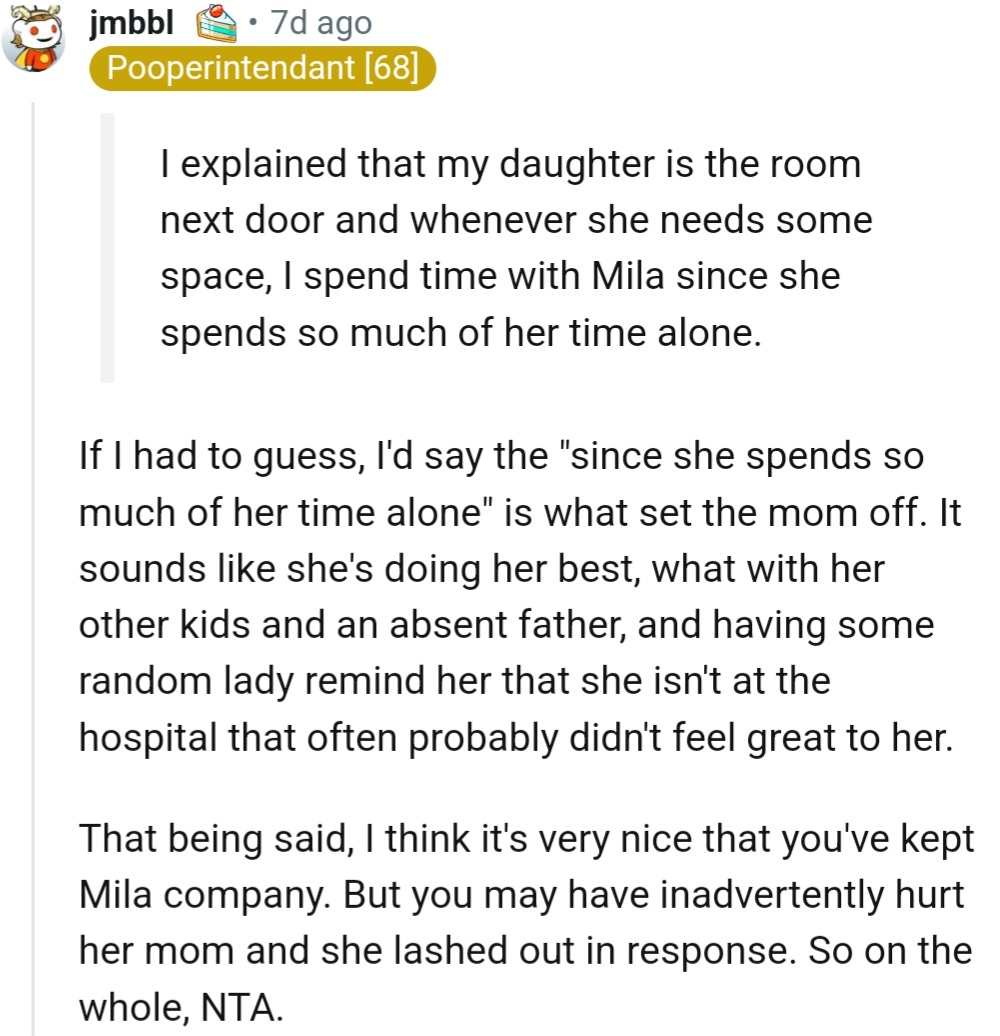Click the quoted line starting "I explained that"

(510, 164)
